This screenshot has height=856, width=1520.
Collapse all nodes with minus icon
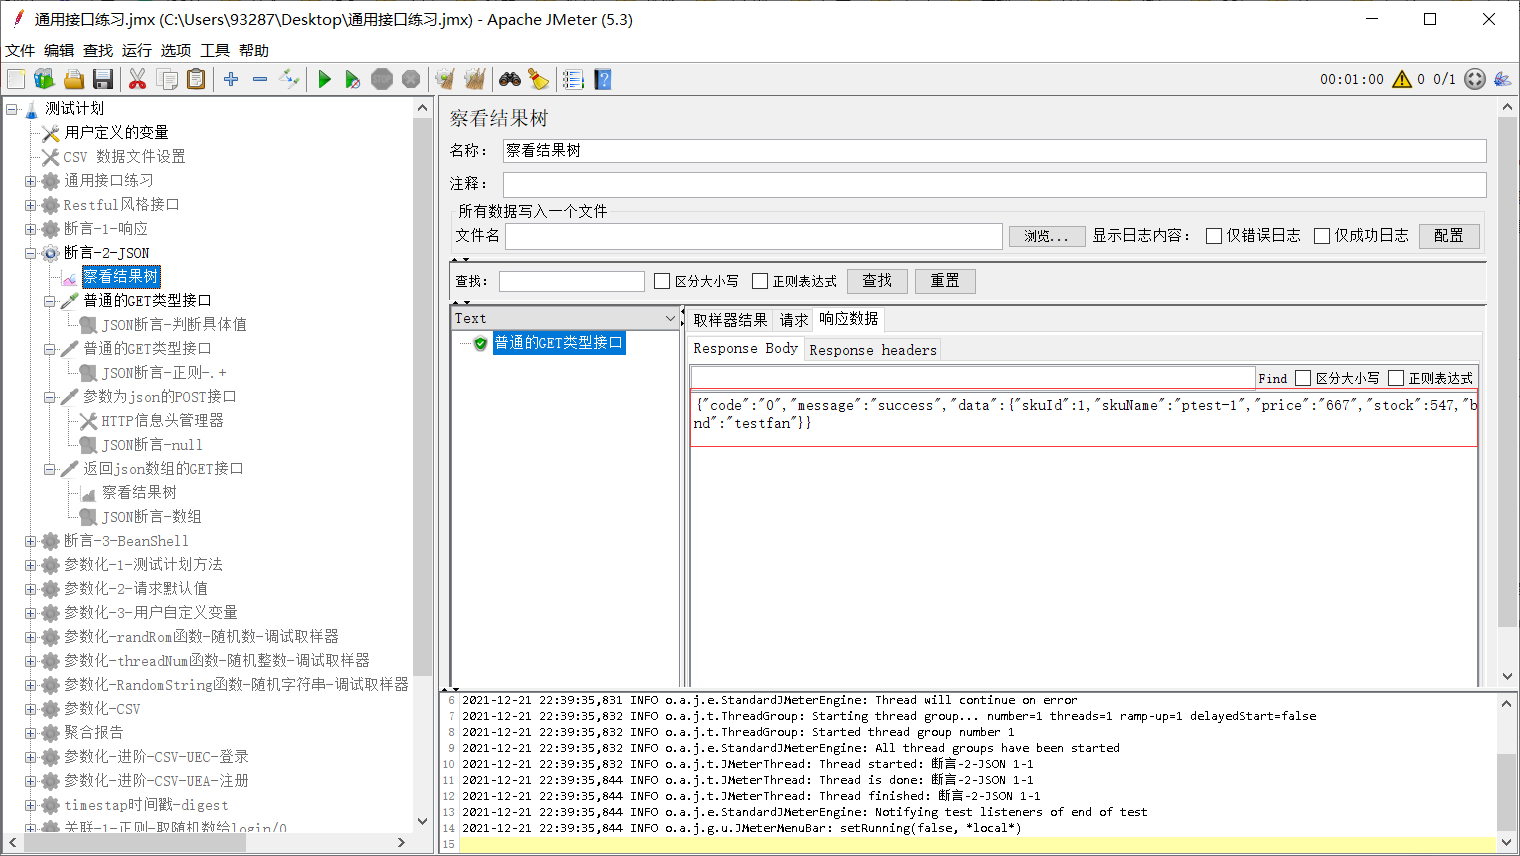point(260,79)
